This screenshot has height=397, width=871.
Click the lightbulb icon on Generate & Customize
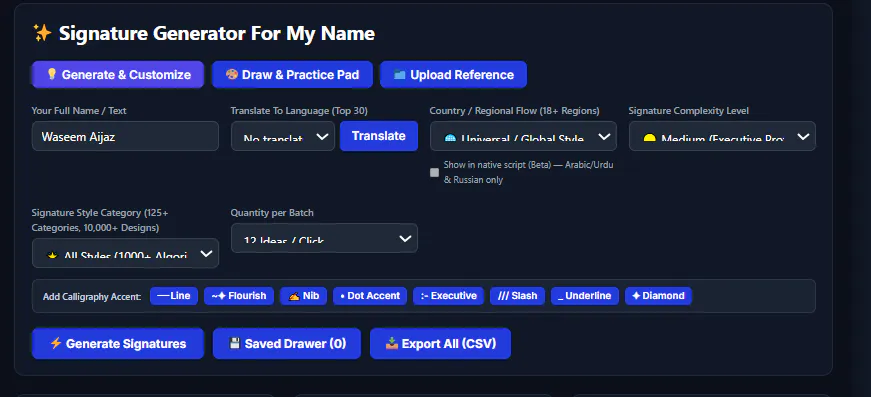[x=52, y=74]
